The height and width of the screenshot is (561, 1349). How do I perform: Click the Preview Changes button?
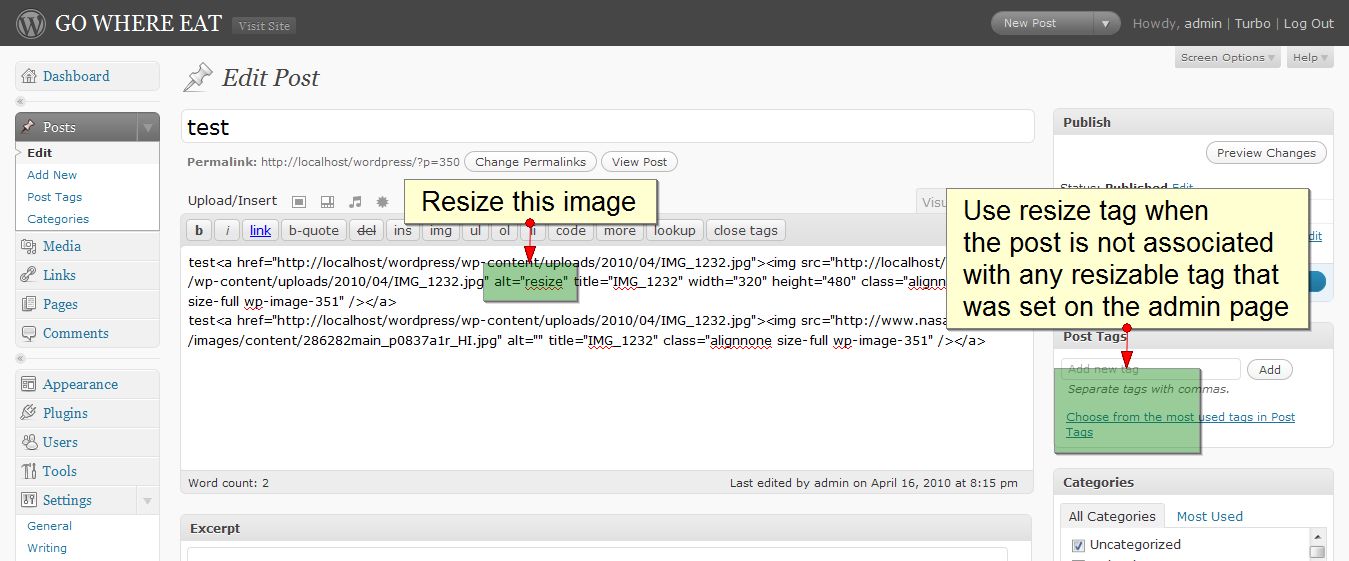tap(1266, 153)
